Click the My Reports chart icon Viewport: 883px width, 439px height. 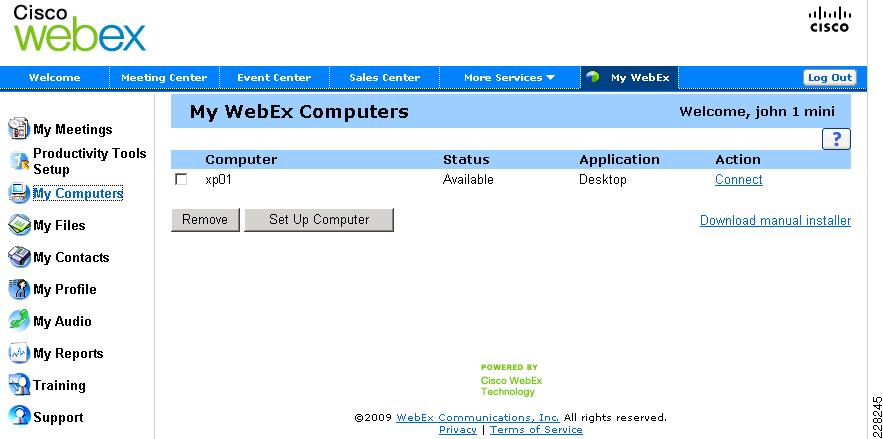coord(19,353)
